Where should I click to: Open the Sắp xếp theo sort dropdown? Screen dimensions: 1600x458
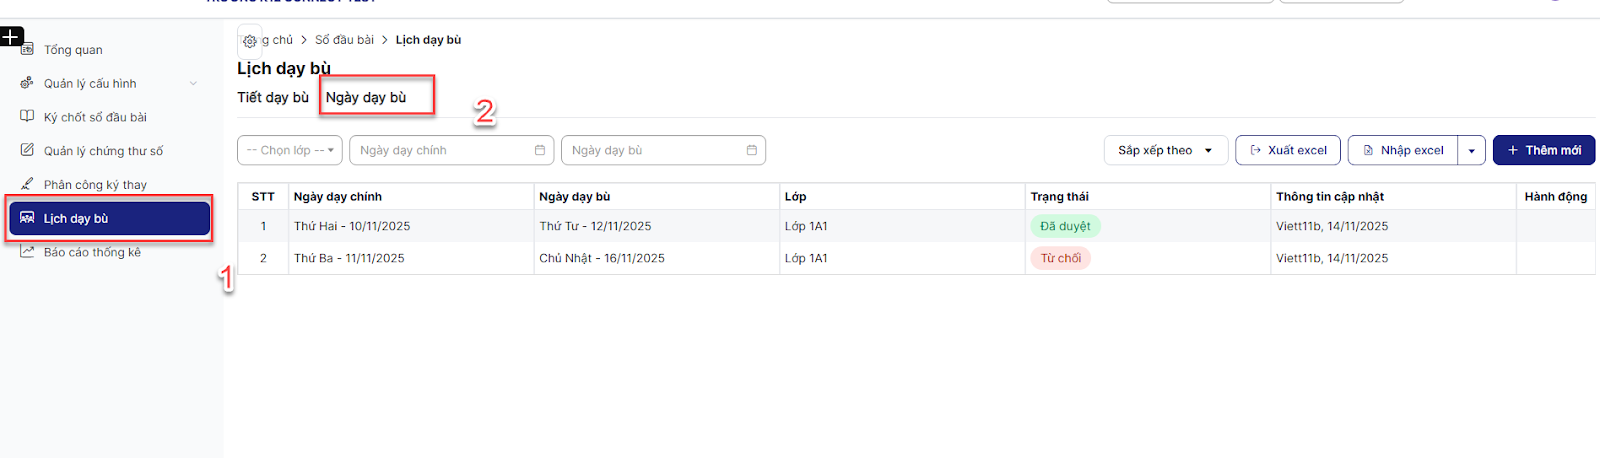[x=1165, y=150]
